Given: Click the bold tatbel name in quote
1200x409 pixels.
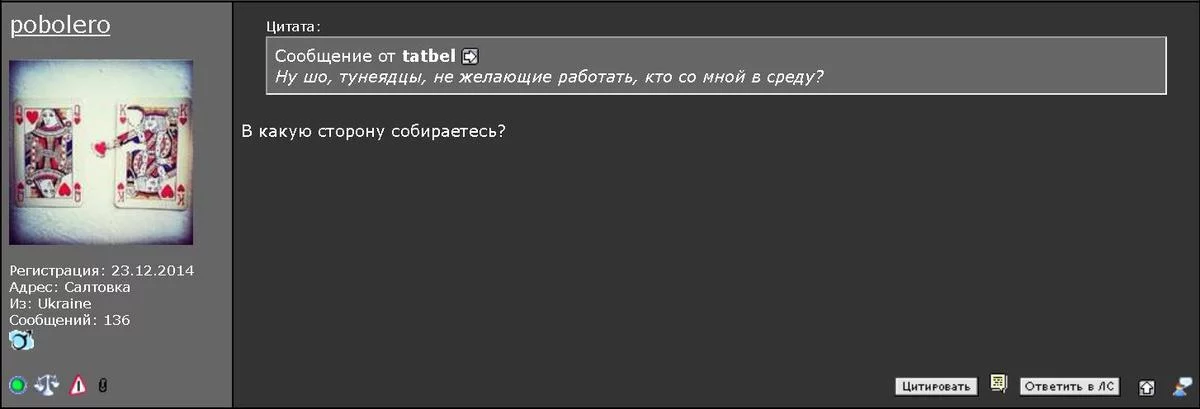Looking at the screenshot, I should [430, 57].
